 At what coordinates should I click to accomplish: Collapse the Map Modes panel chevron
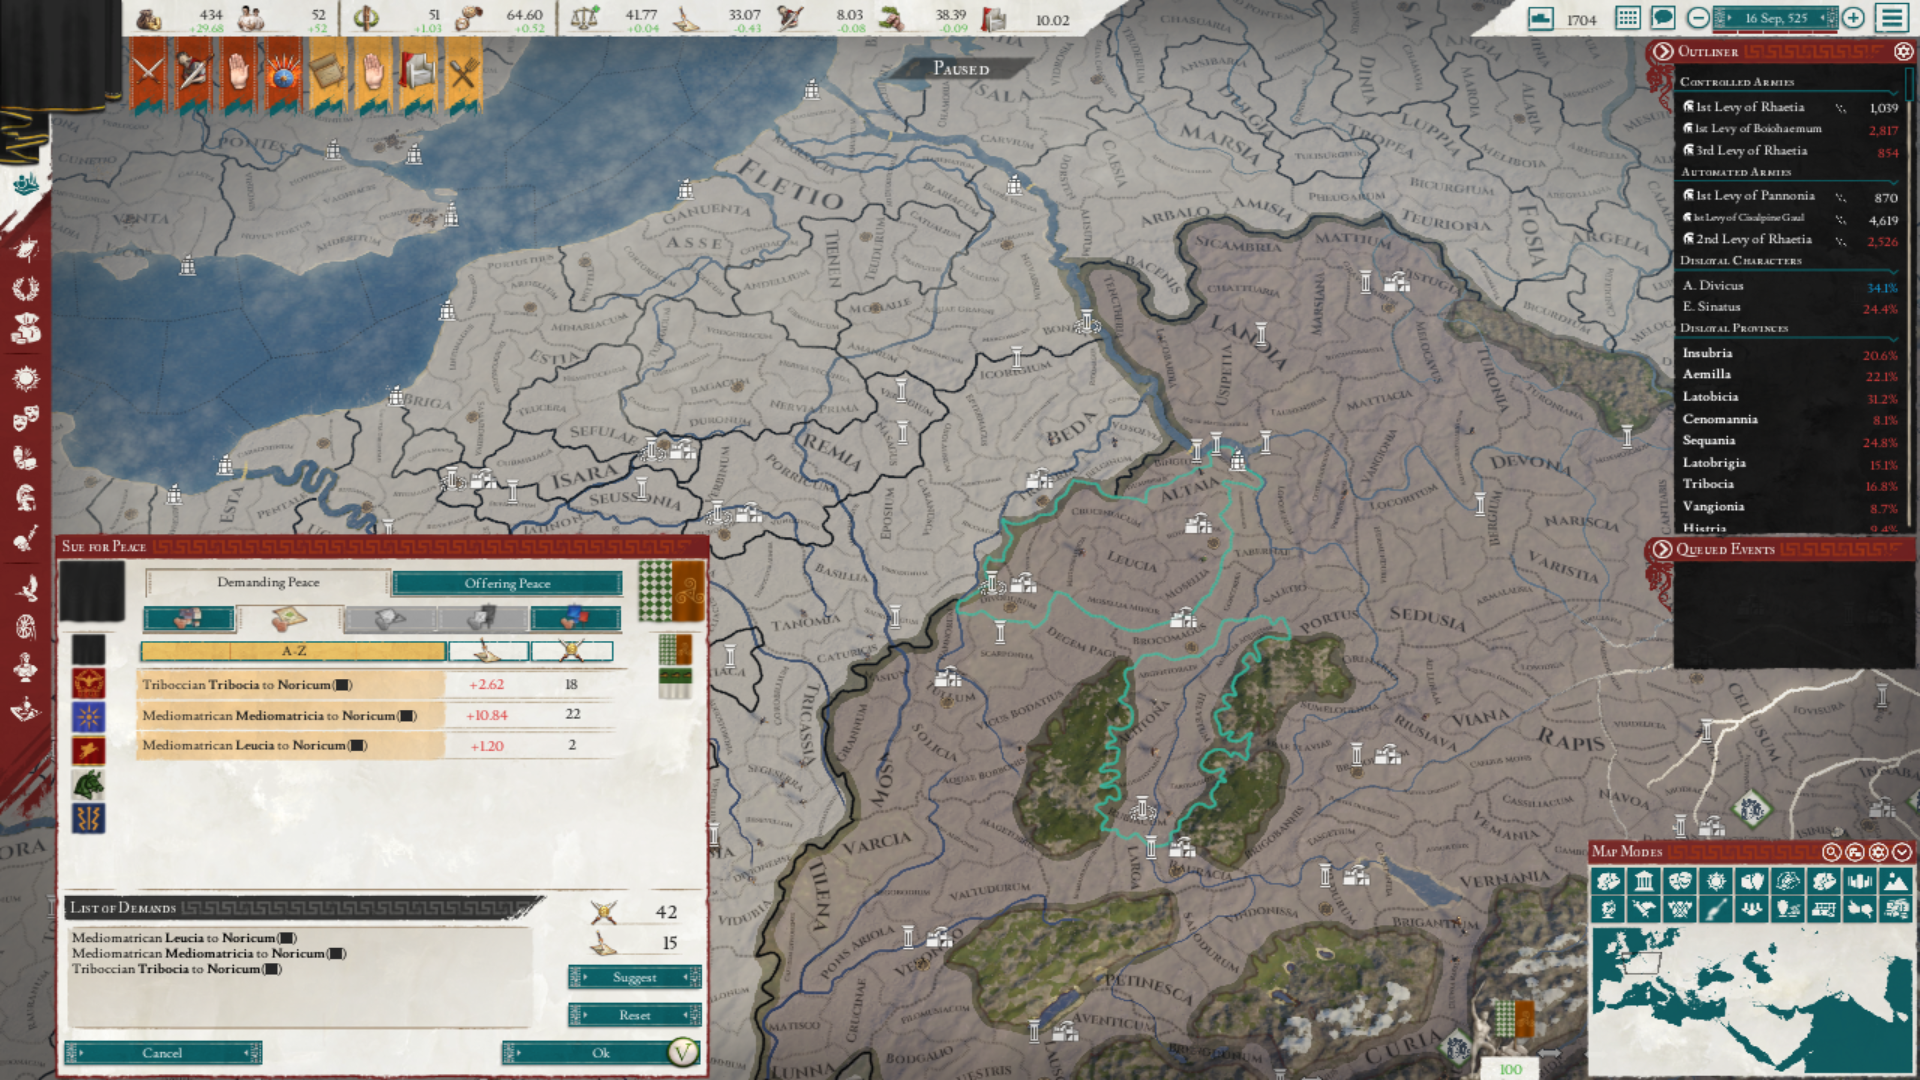(1902, 852)
